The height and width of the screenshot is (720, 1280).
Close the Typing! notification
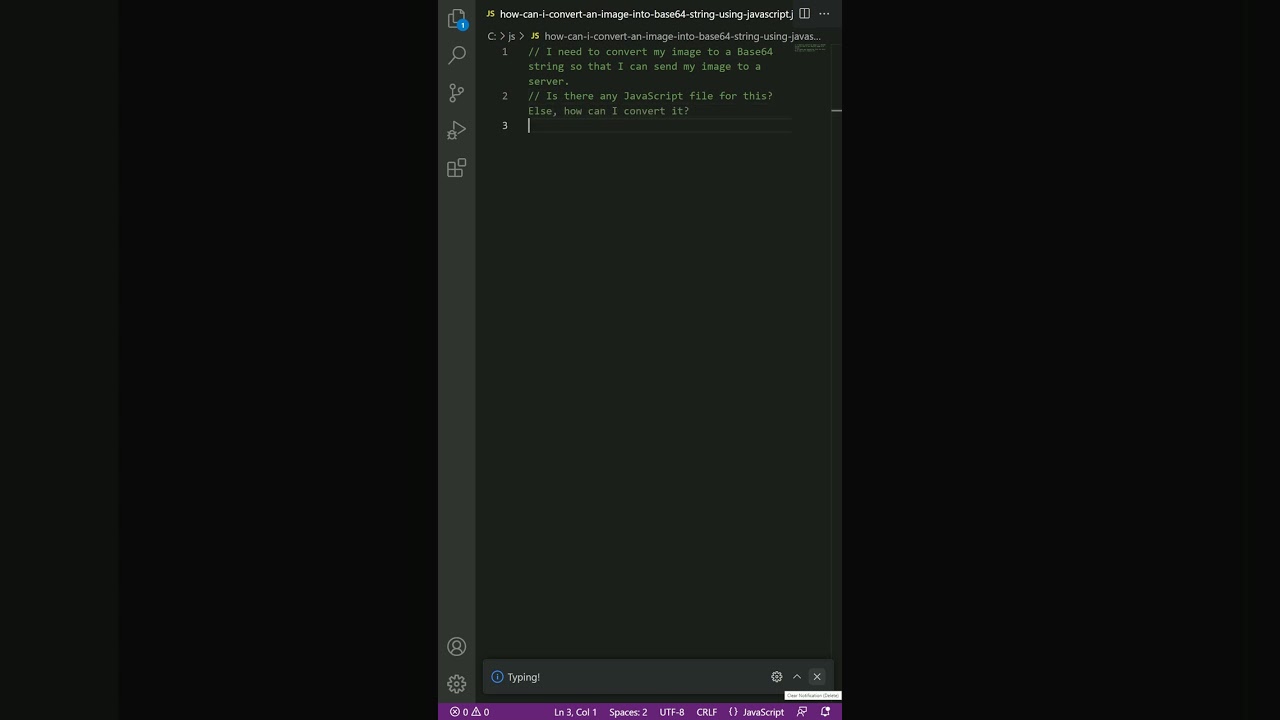(x=817, y=677)
